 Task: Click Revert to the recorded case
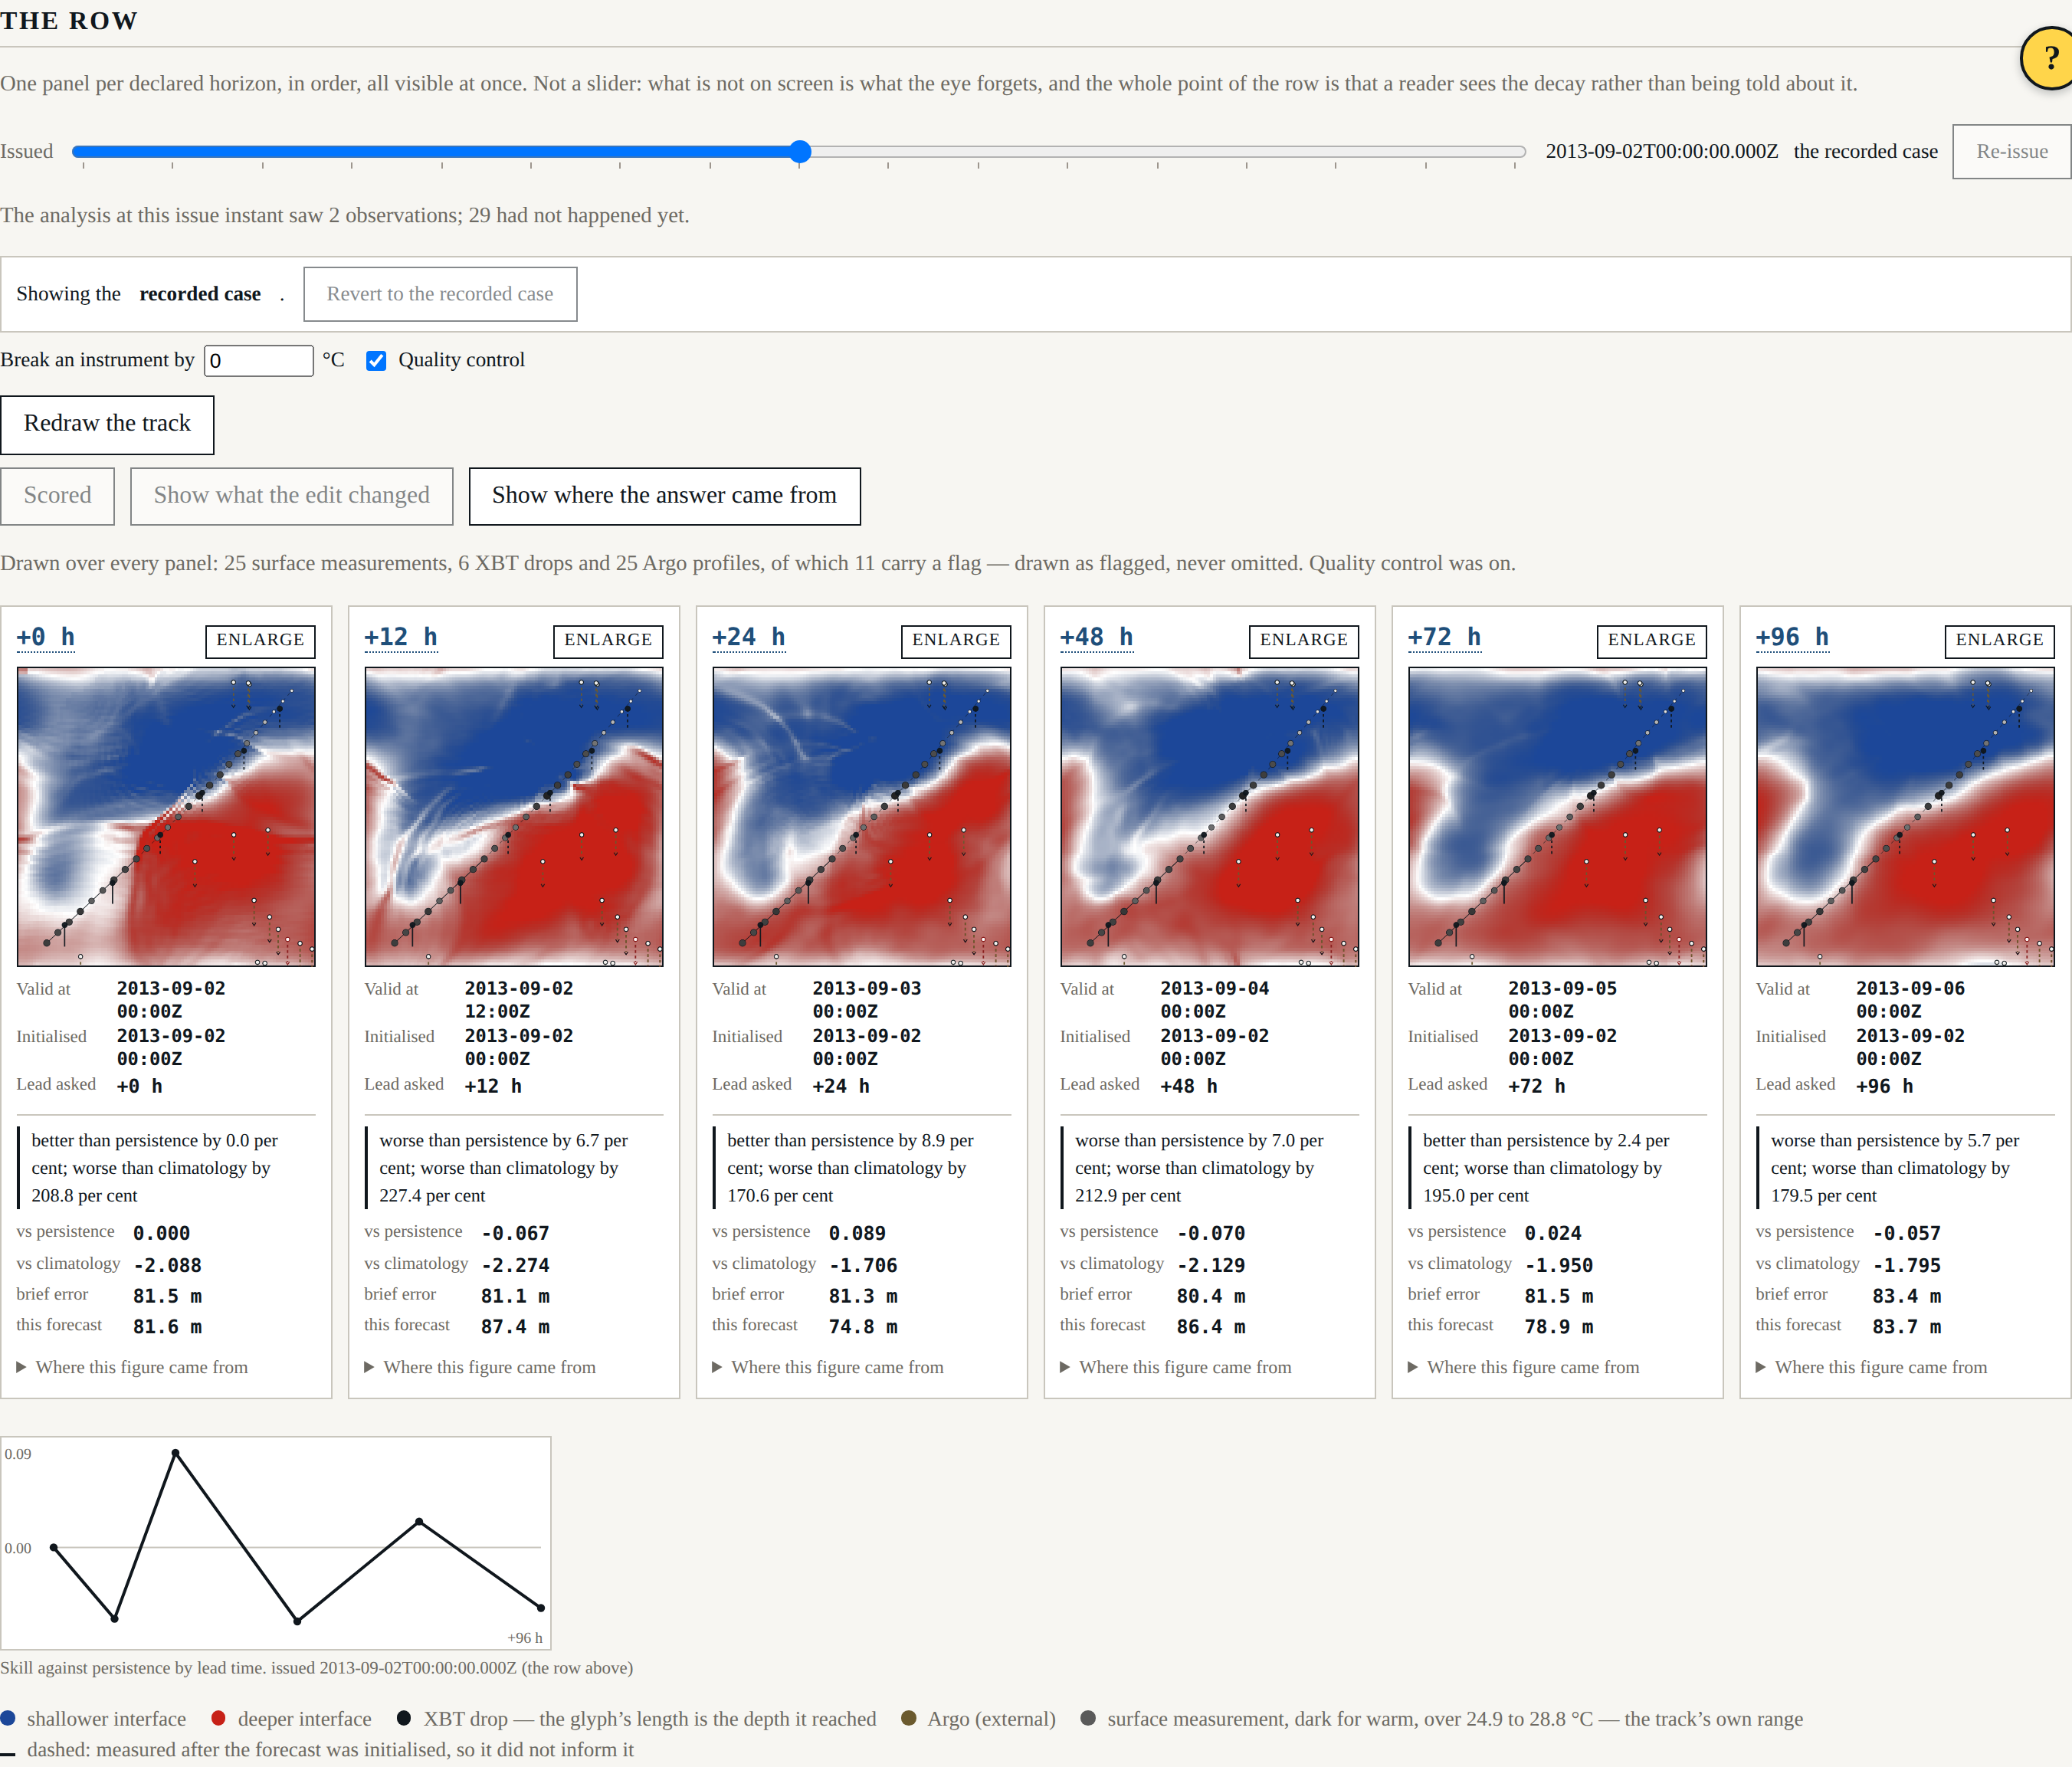pos(440,294)
